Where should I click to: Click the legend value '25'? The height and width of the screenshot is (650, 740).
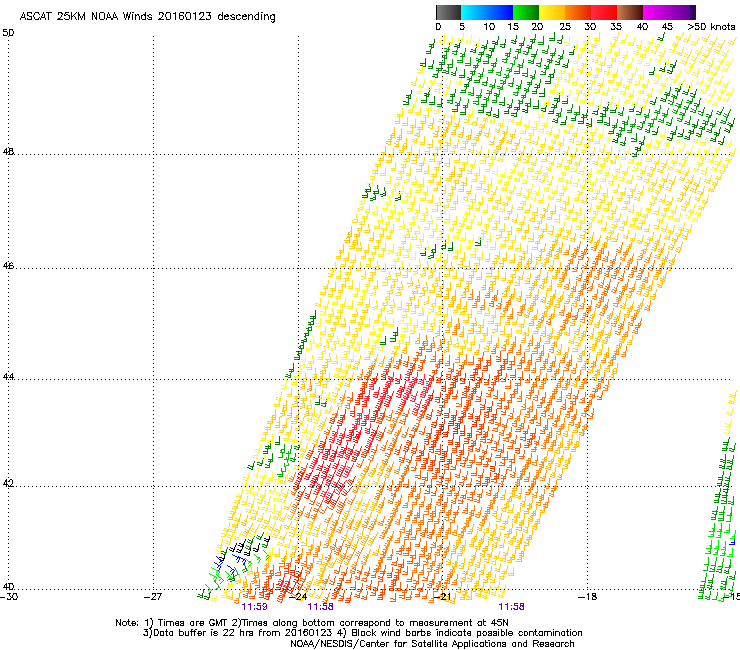(565, 27)
